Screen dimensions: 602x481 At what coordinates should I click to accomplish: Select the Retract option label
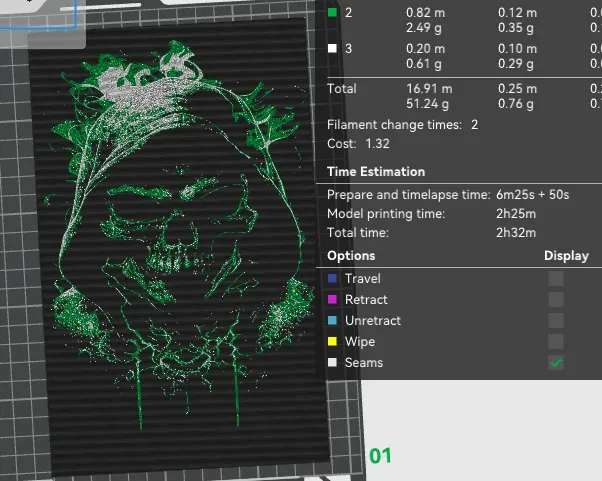pos(366,299)
